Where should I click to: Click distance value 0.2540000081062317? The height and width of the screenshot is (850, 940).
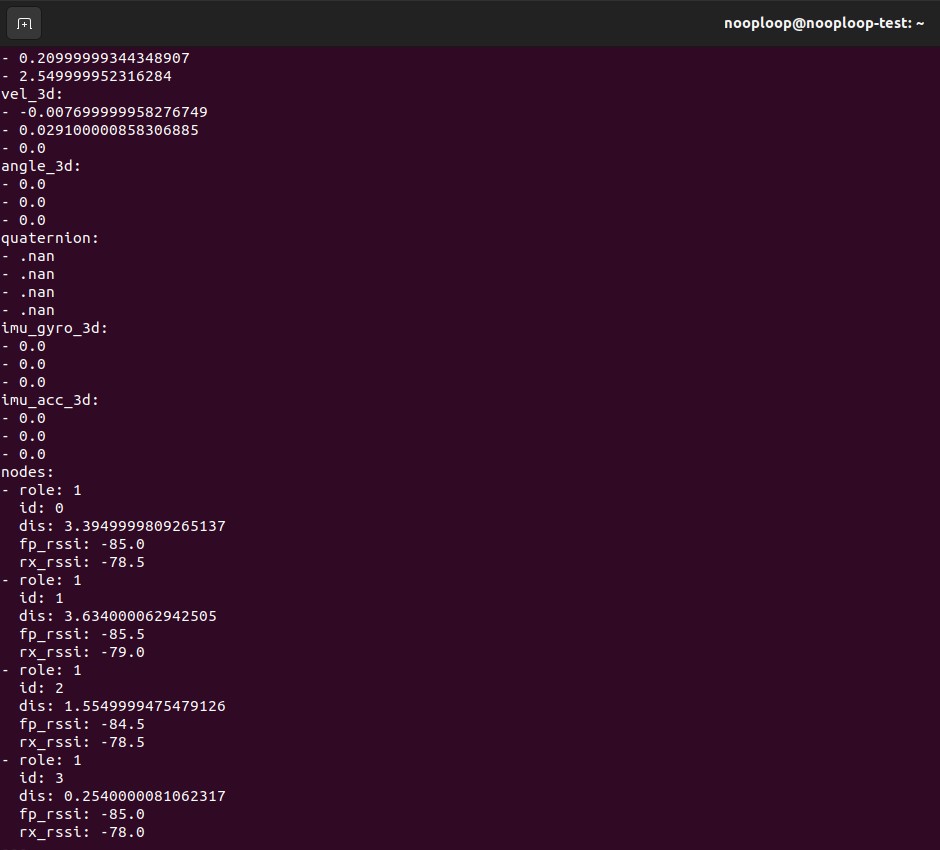pyautogui.click(x=144, y=796)
